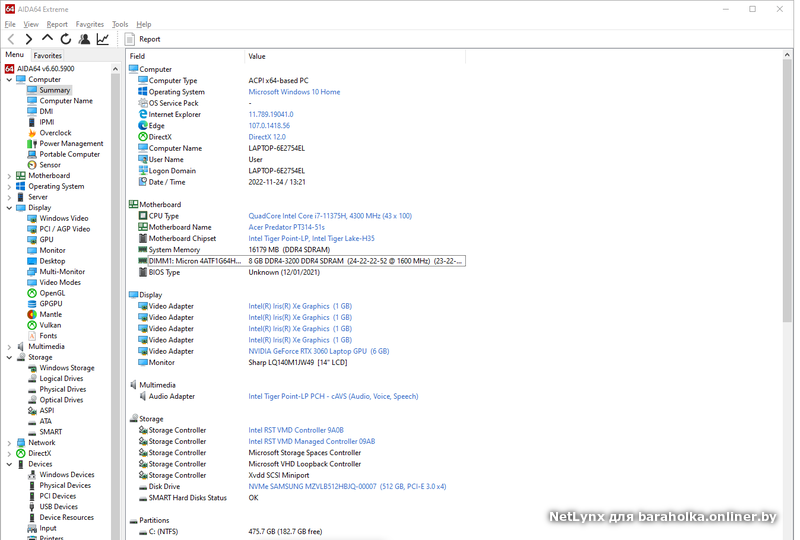Viewport: 800px width, 540px height.
Task: Open Microsoft Windows 10 Home link
Action: pyautogui.click(x=294, y=92)
